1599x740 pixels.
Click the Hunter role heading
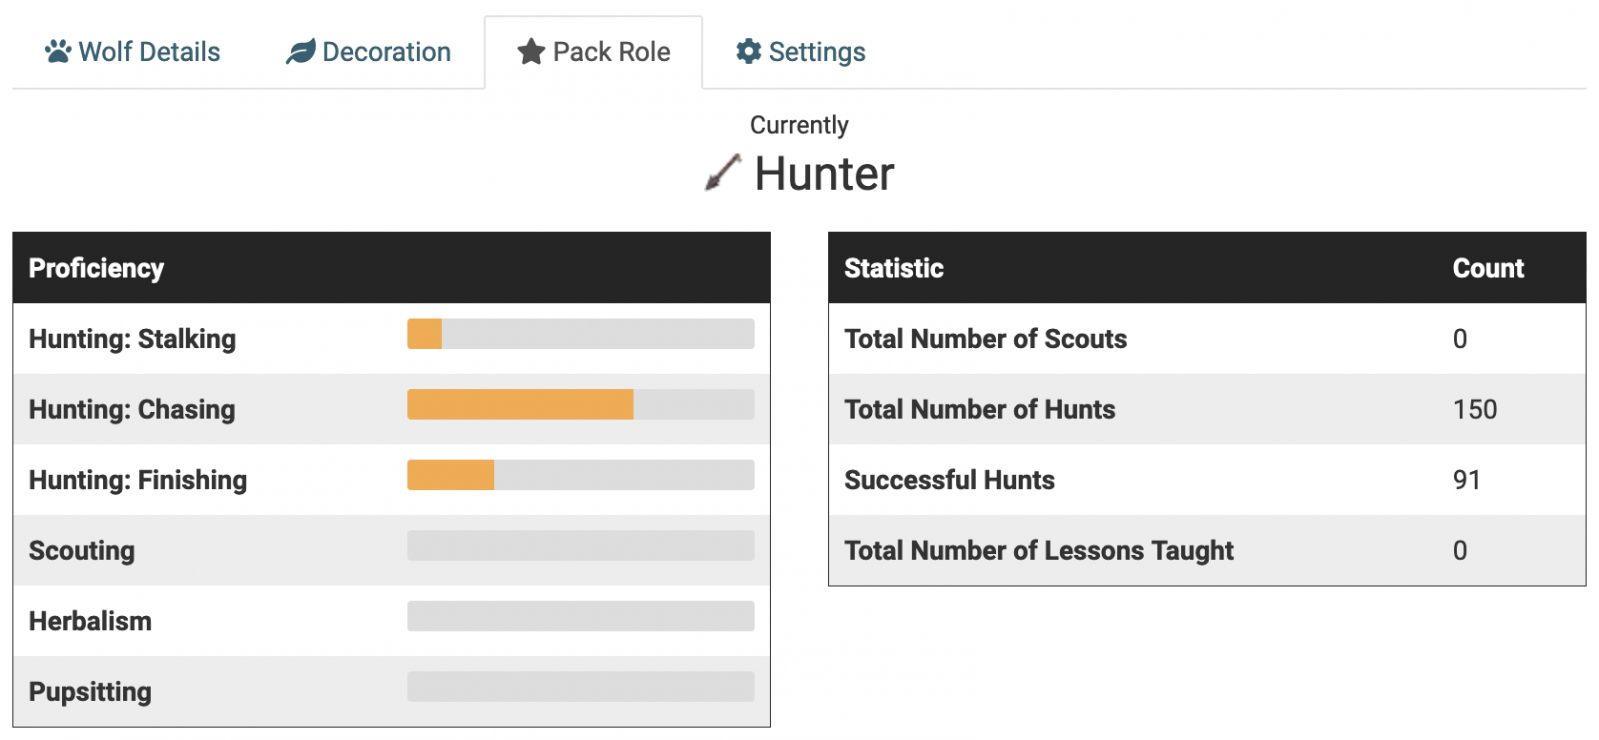coord(824,174)
